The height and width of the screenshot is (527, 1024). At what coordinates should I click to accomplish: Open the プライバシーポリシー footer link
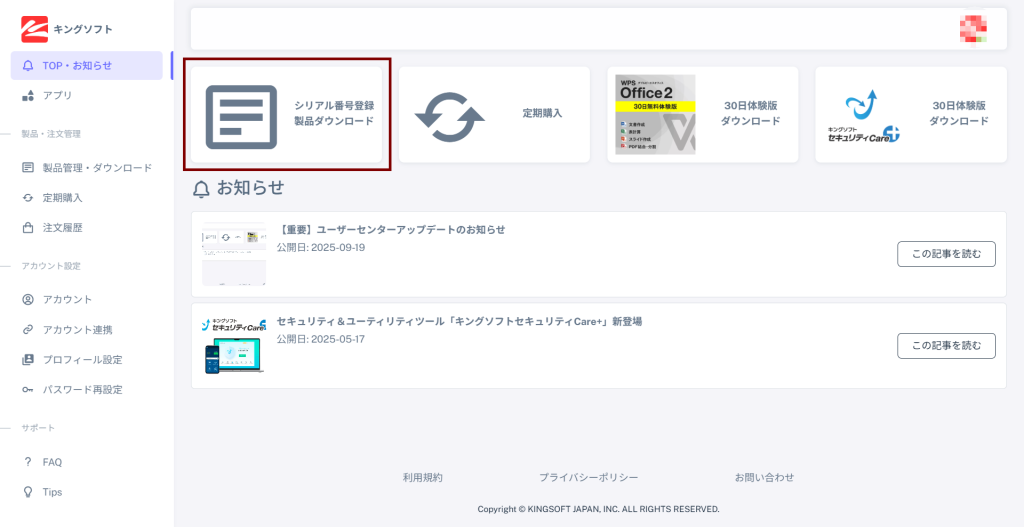pos(588,477)
